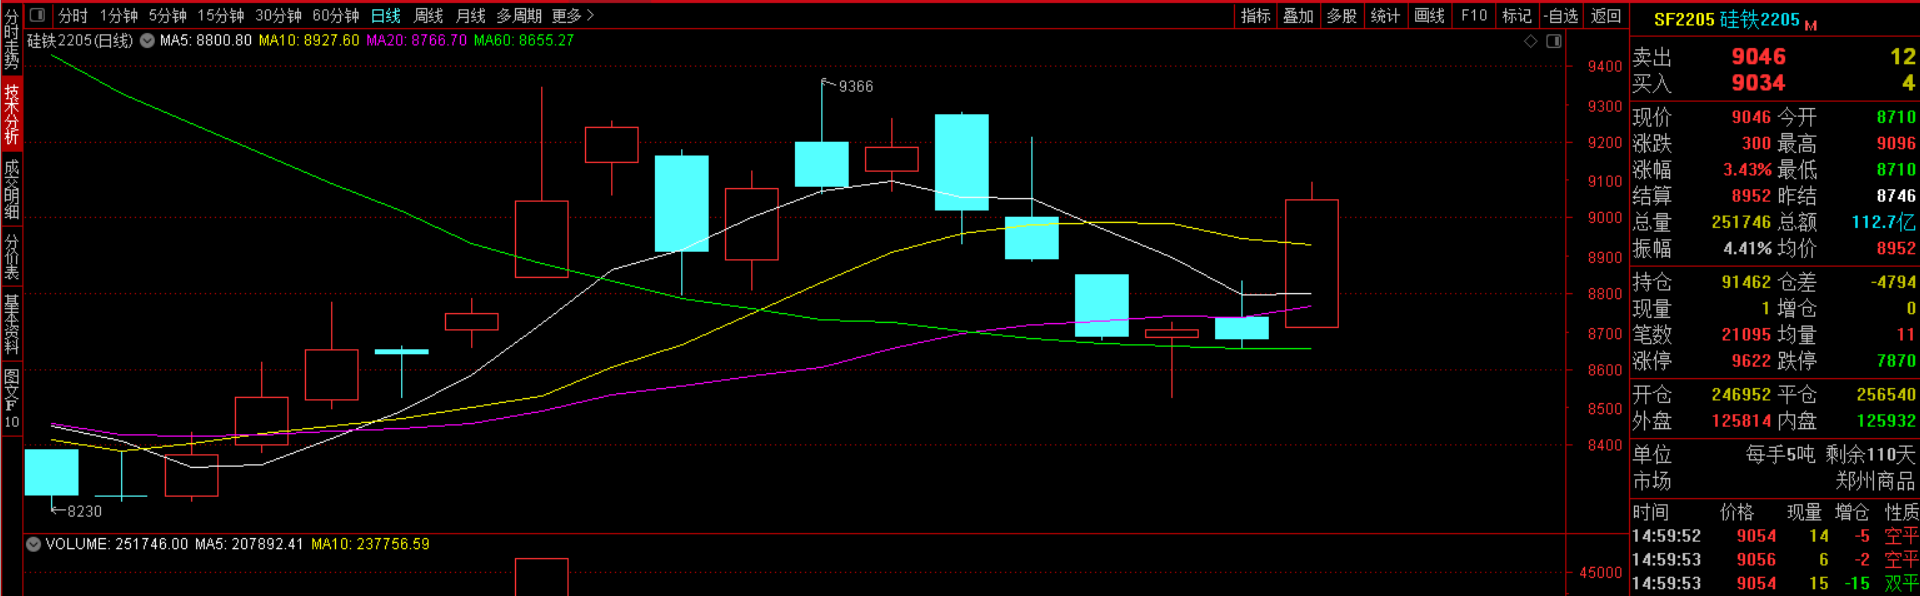Select the 15分钟 period tab
The image size is (1920, 596).
(220, 15)
